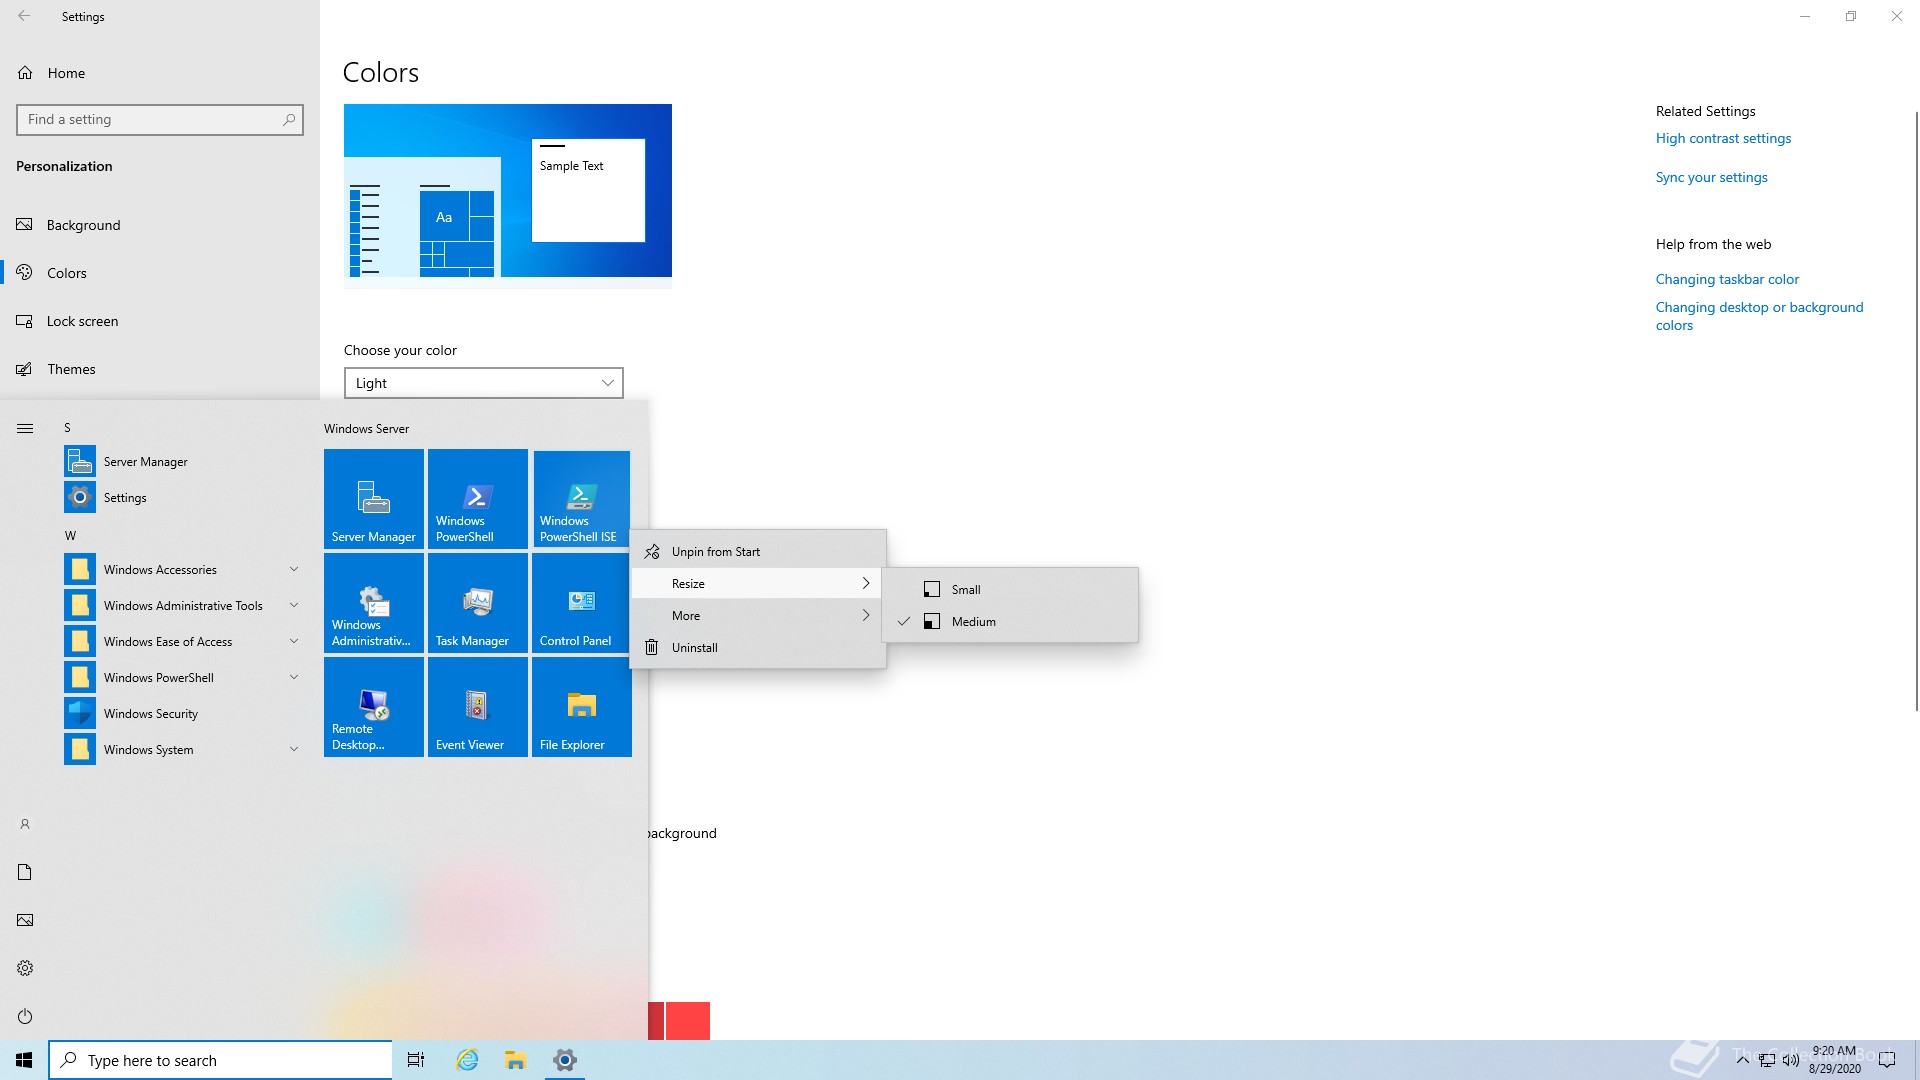This screenshot has width=1920, height=1080.
Task: Open Documents from the Start rail
Action: (25, 872)
